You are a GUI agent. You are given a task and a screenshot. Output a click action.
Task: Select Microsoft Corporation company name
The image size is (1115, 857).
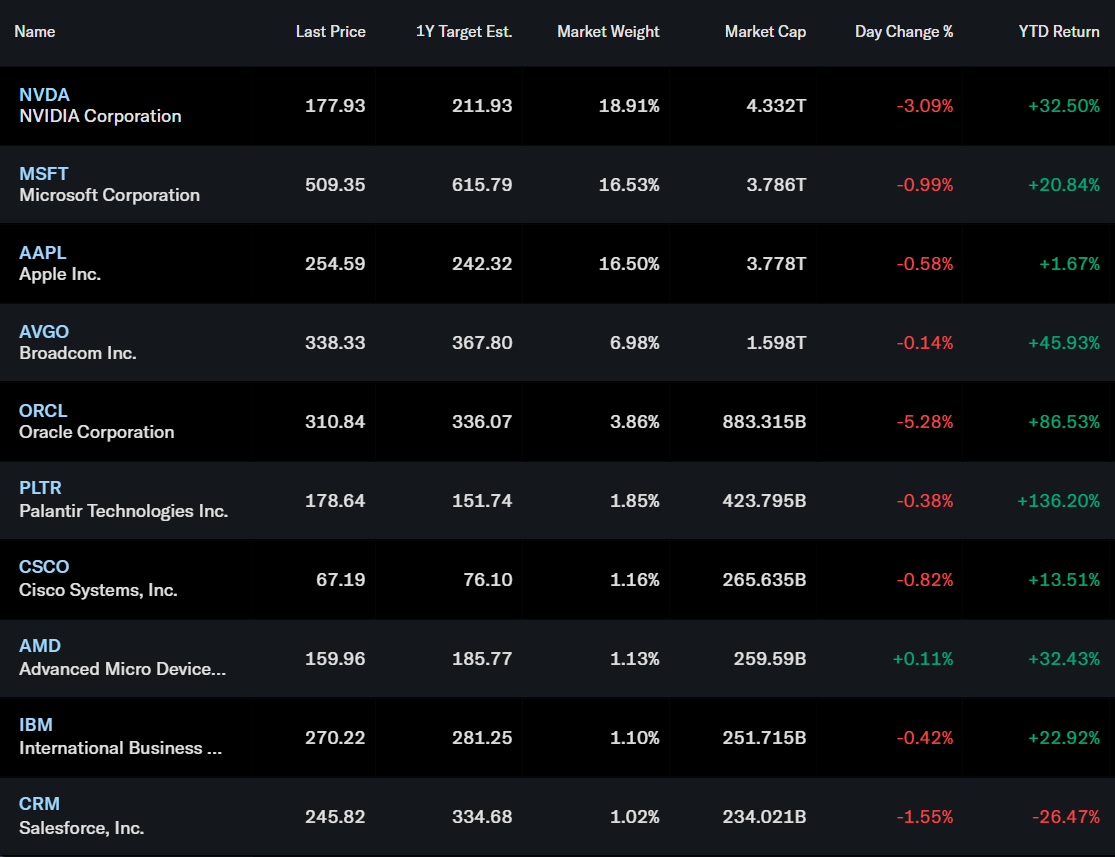(110, 195)
